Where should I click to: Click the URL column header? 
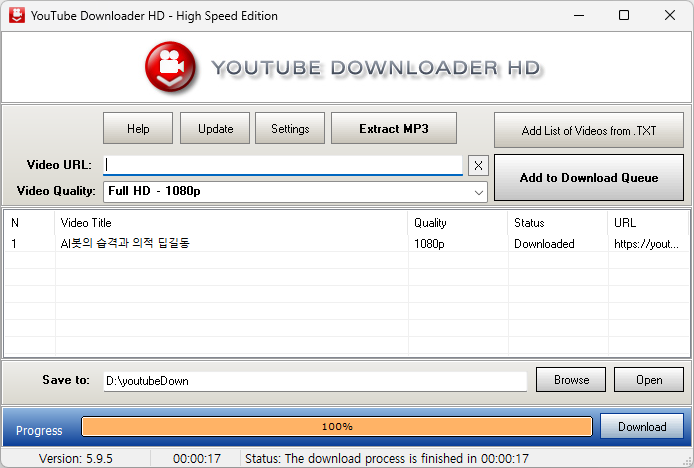648,223
